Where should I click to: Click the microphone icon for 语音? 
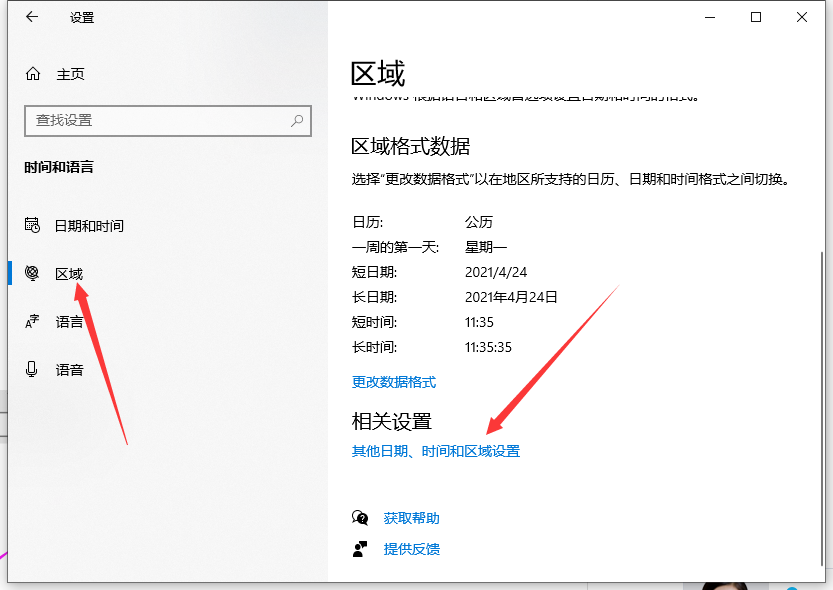pos(32,370)
